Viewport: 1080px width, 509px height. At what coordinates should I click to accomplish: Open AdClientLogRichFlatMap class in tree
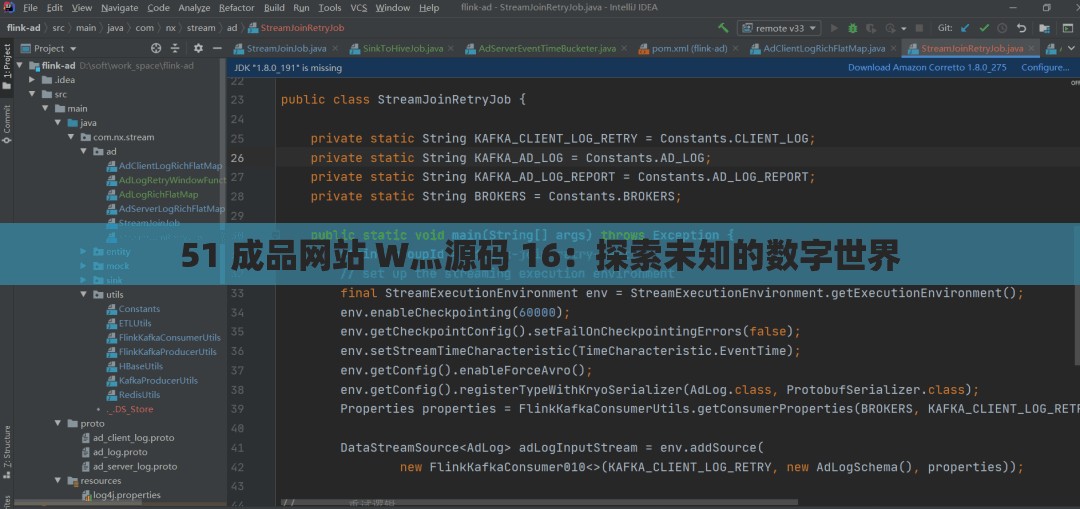coord(170,166)
